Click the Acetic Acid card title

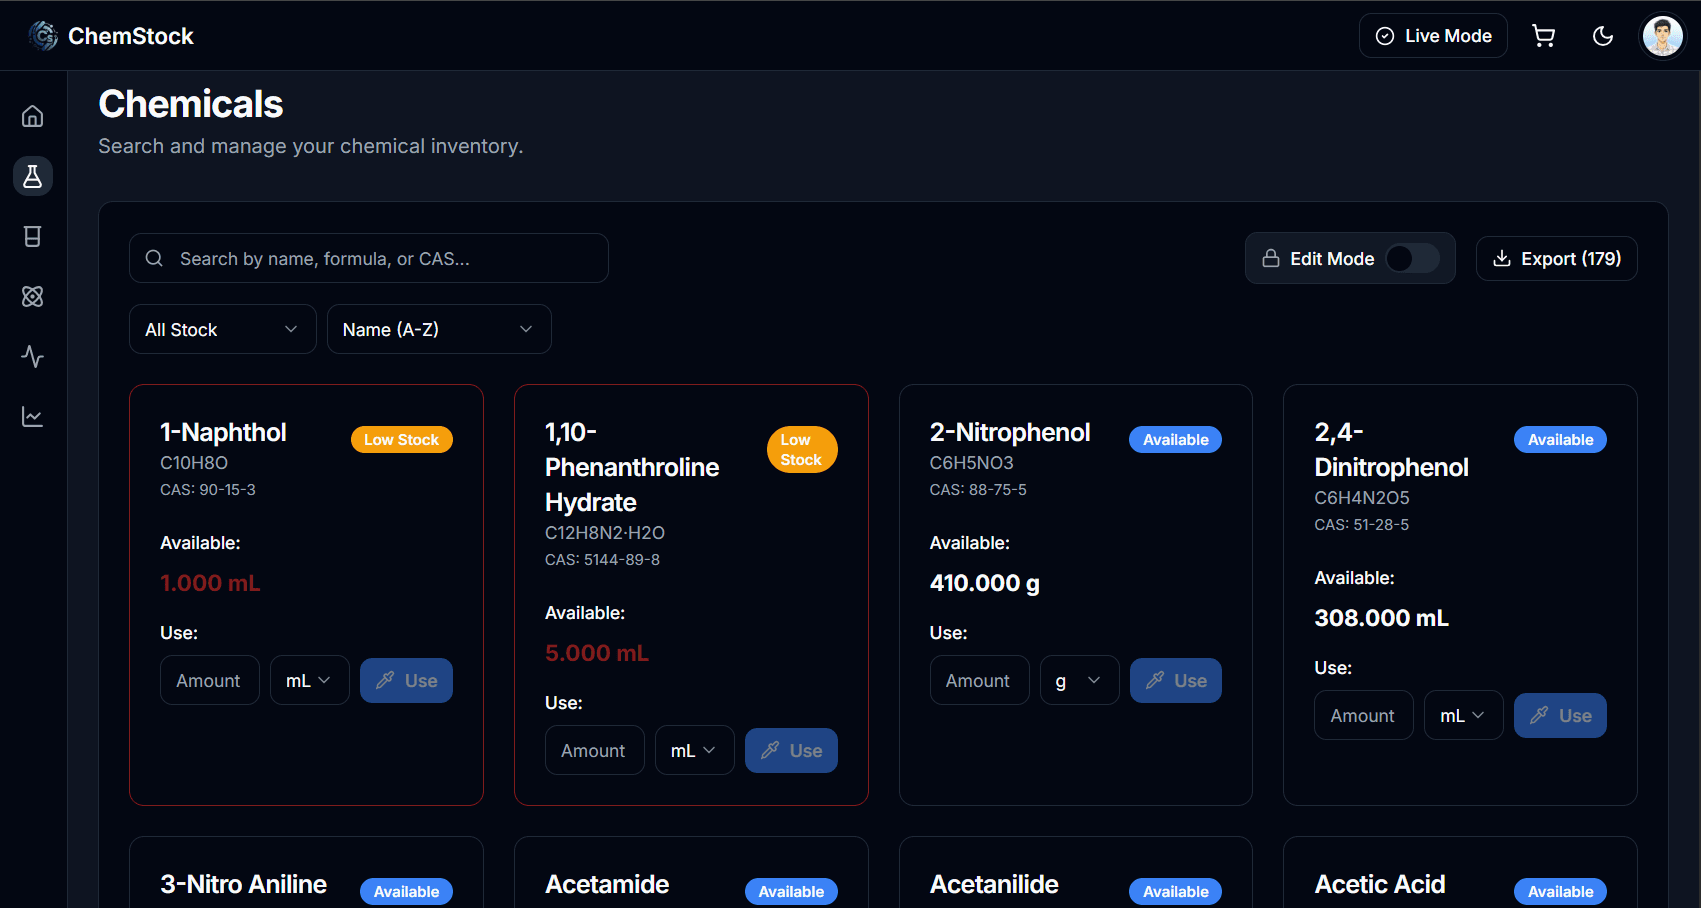1380,884
